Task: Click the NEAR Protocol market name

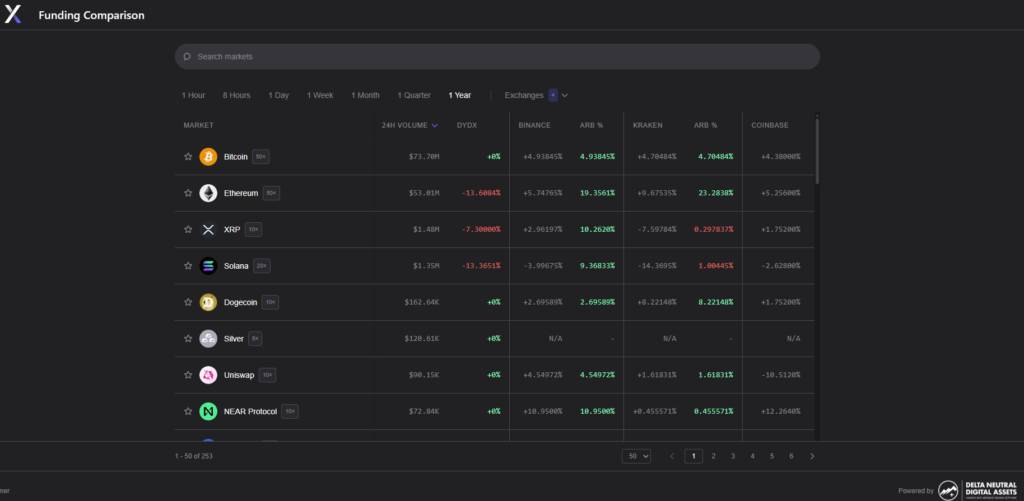Action: point(250,412)
